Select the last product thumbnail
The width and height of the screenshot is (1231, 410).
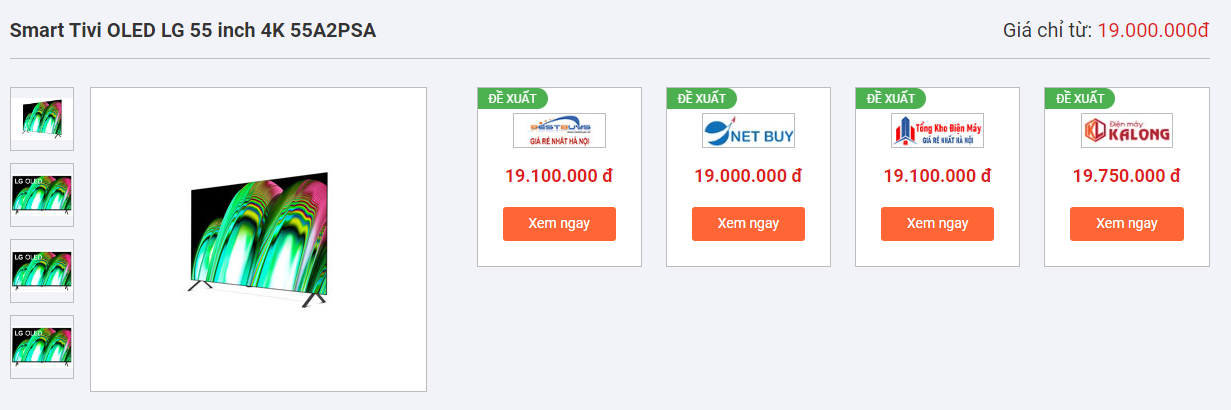pyautogui.click(x=42, y=347)
